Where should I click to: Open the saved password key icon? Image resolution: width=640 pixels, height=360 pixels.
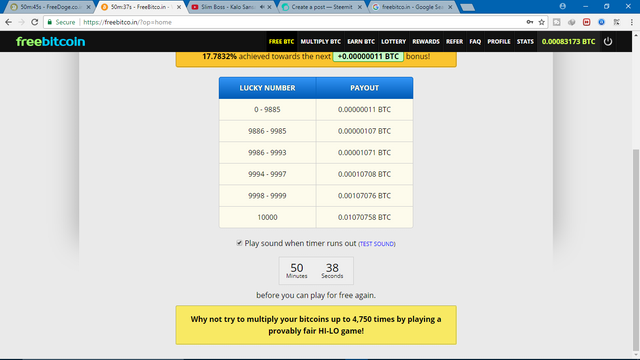click(x=529, y=22)
